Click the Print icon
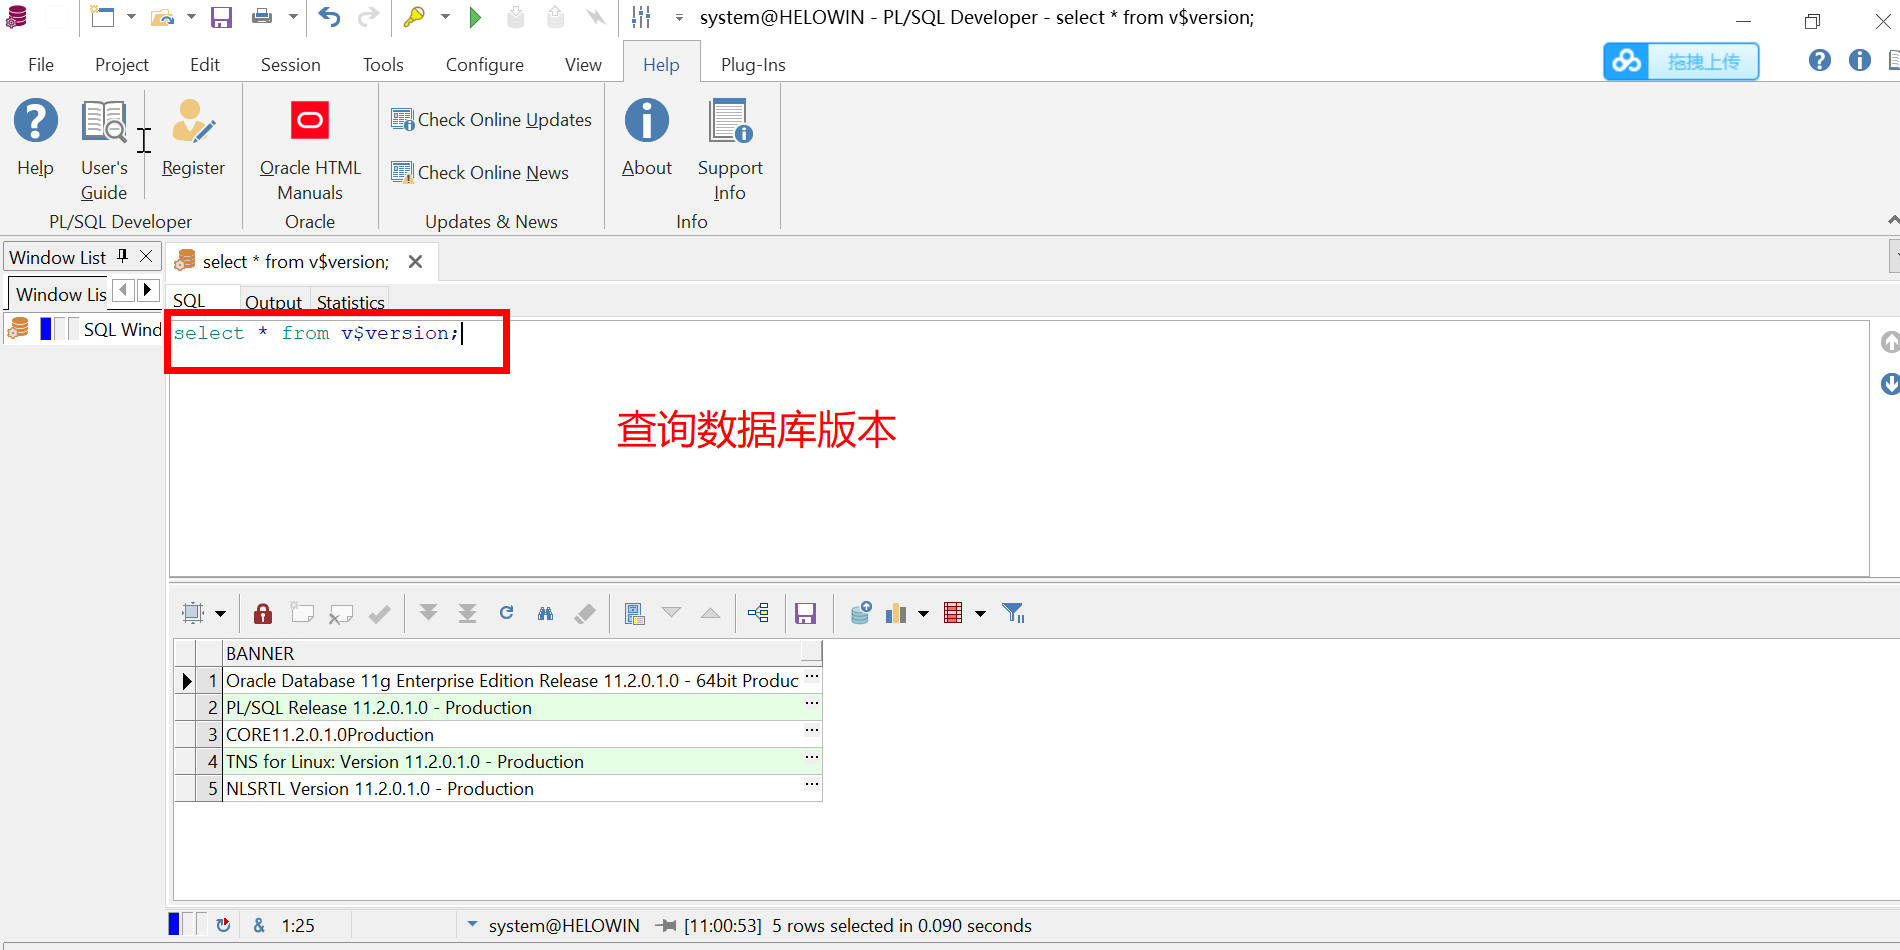1900x950 pixels. [x=262, y=17]
